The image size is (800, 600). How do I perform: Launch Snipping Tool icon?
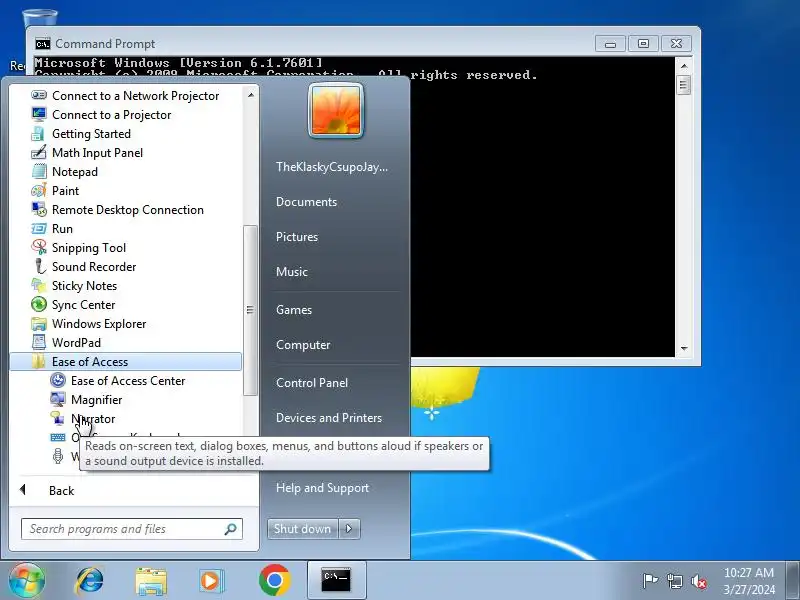(39, 247)
